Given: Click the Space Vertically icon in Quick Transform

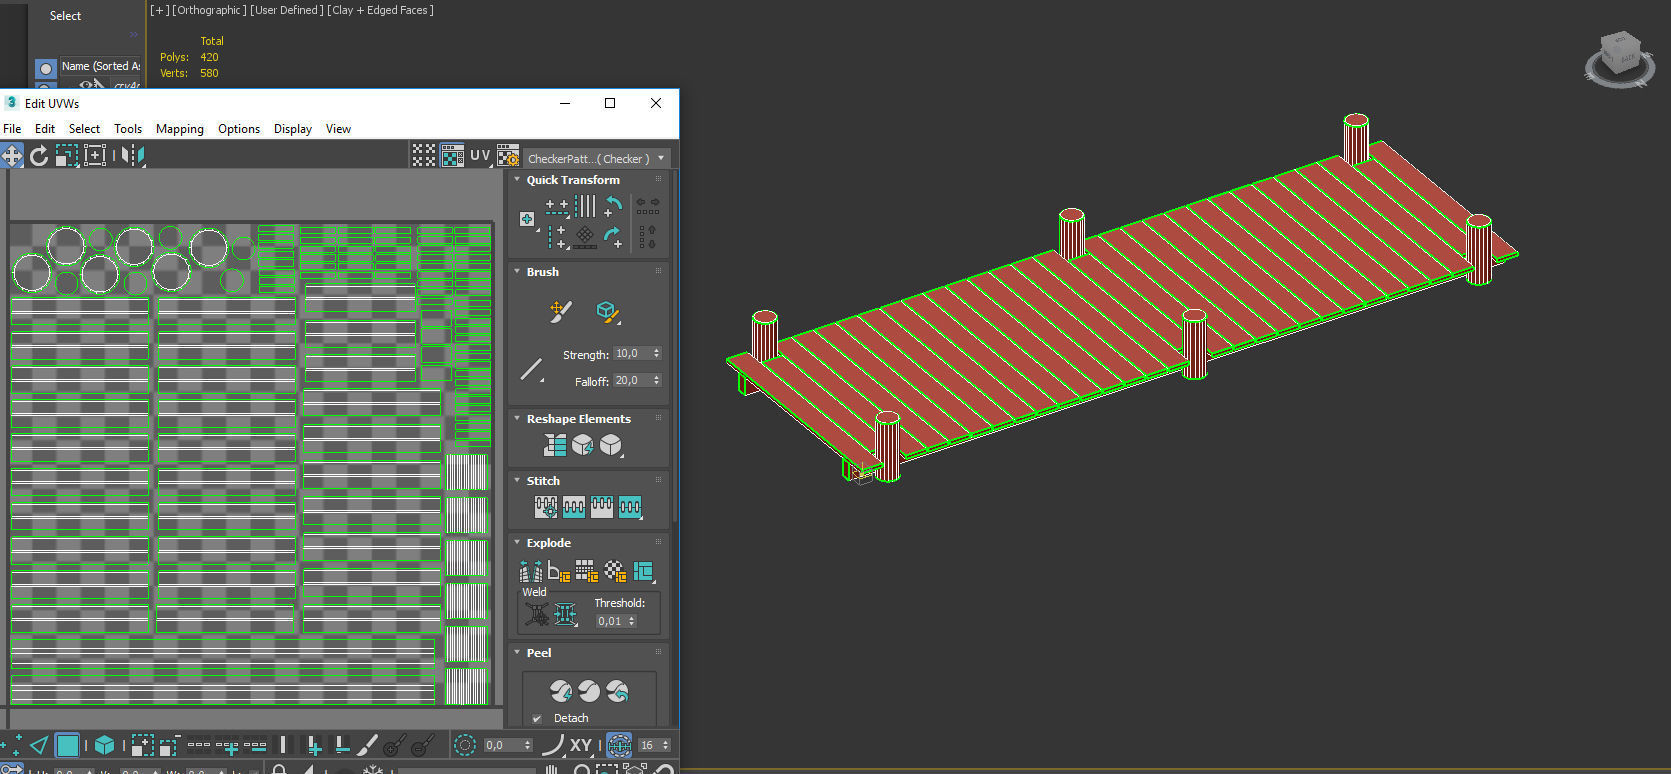Looking at the screenshot, I should (x=648, y=237).
